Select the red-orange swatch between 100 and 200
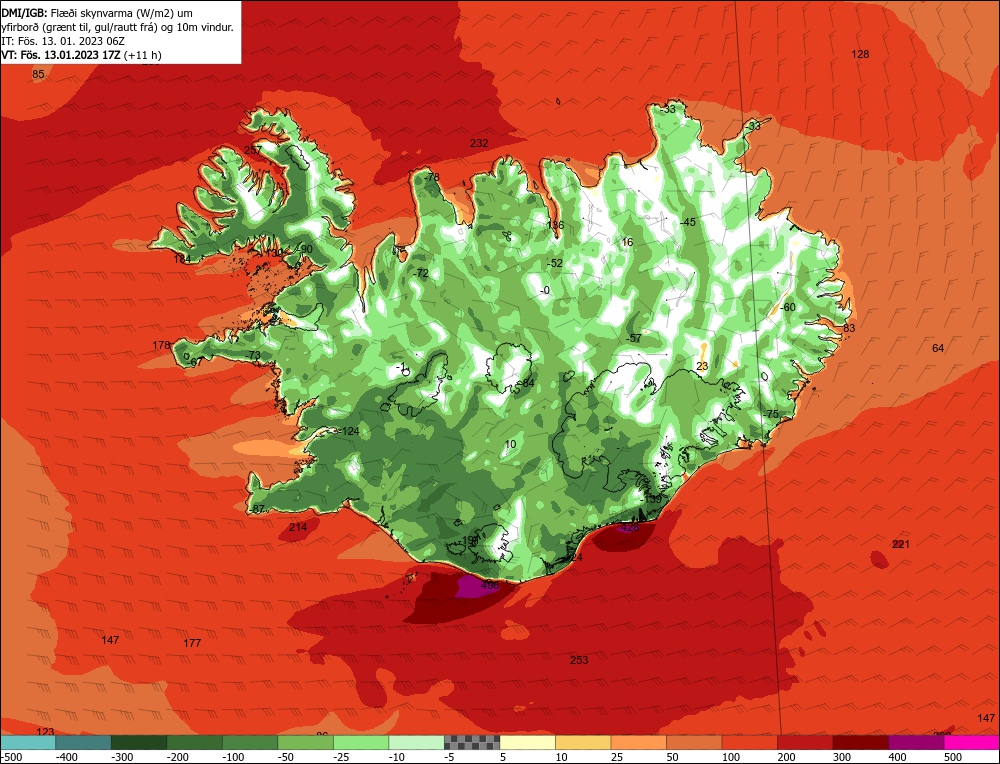The image size is (1000, 764). (x=749, y=742)
